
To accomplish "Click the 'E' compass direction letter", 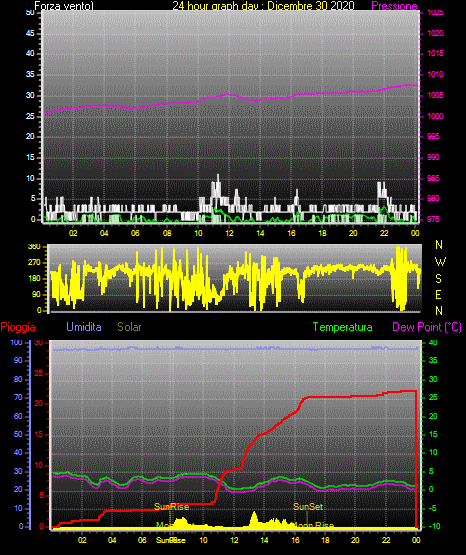I will [x=438, y=294].
